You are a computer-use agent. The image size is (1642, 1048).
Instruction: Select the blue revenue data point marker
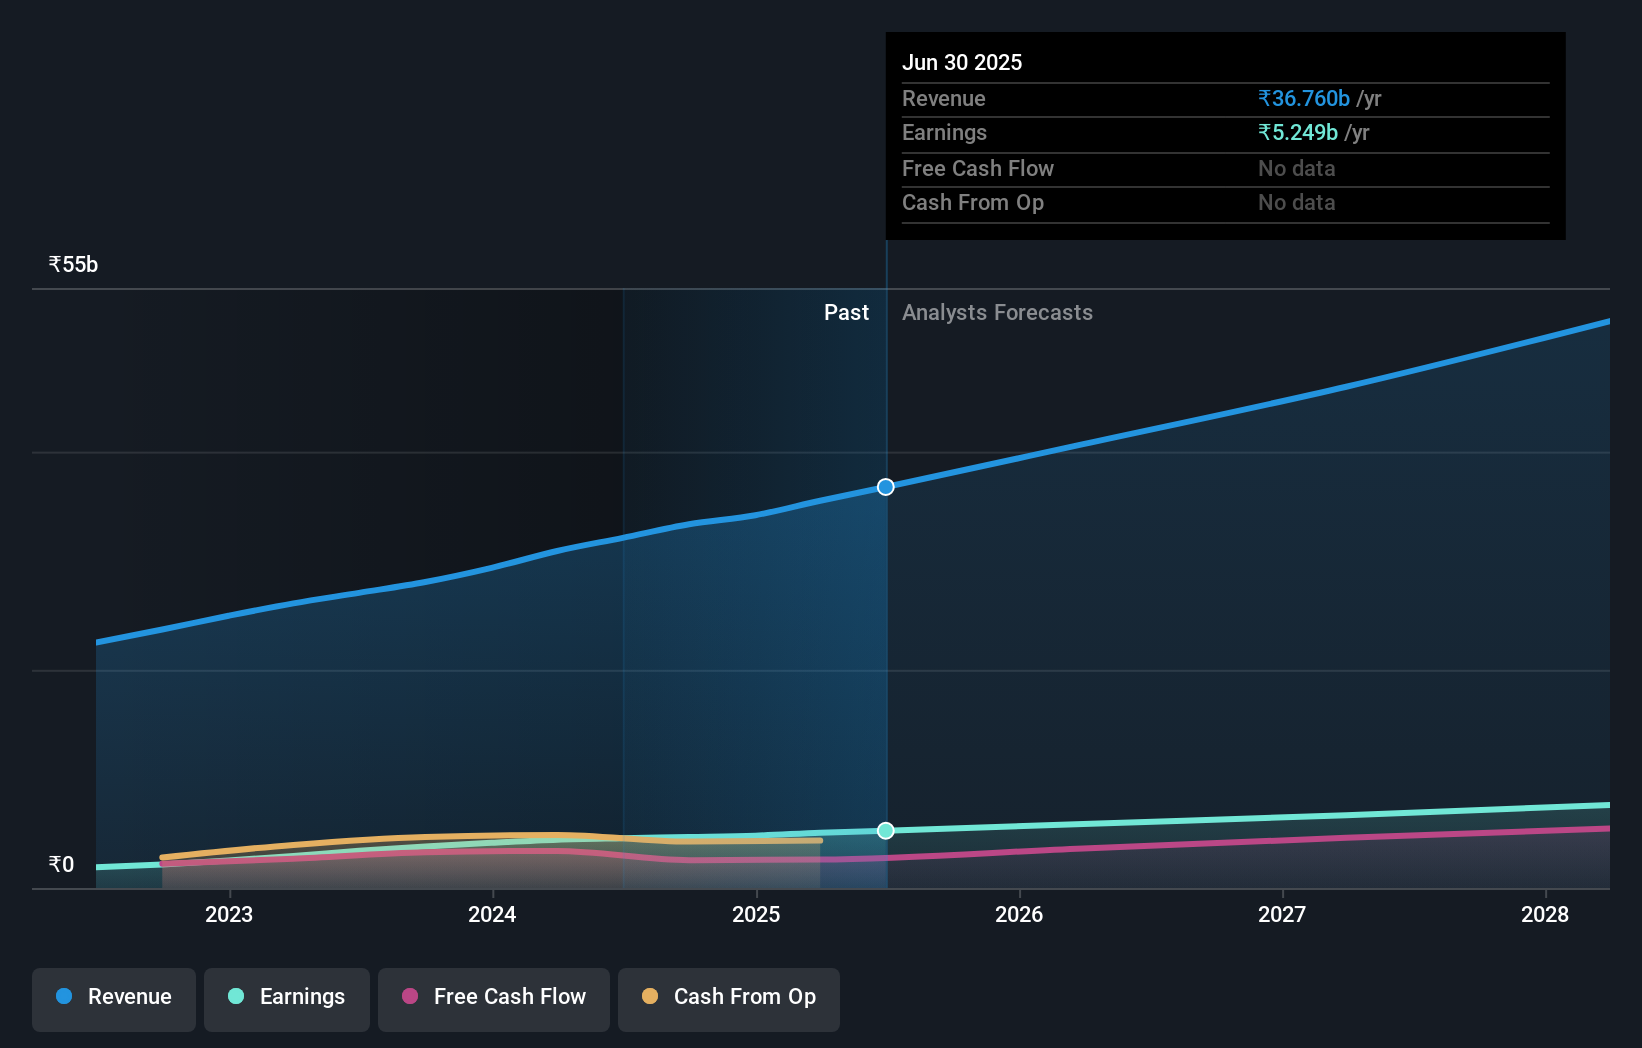pos(885,487)
